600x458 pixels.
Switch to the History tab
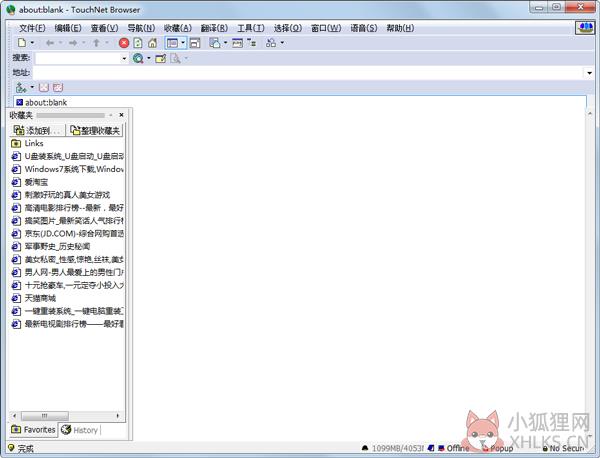pos(80,430)
